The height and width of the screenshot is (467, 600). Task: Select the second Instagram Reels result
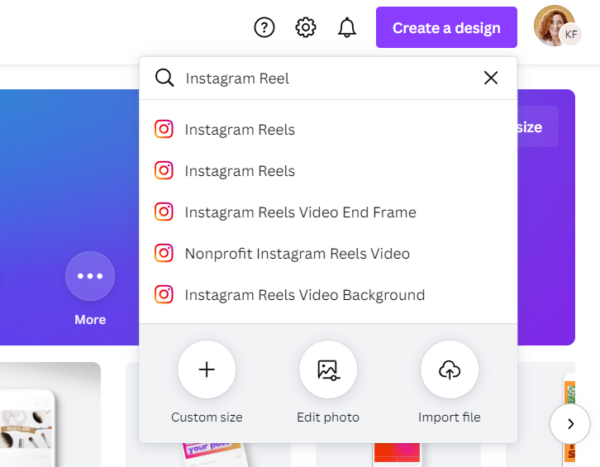click(x=240, y=171)
